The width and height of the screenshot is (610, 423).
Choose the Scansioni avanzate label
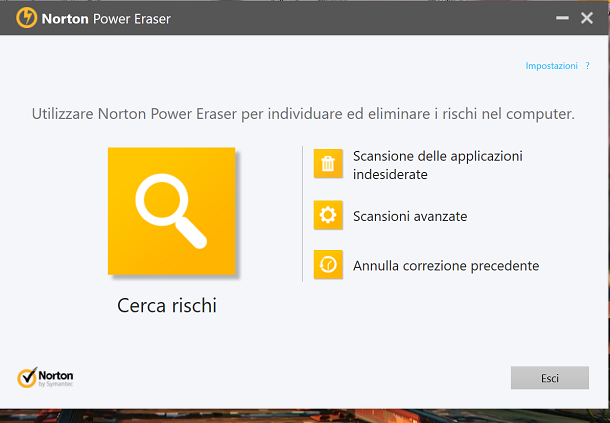click(410, 216)
